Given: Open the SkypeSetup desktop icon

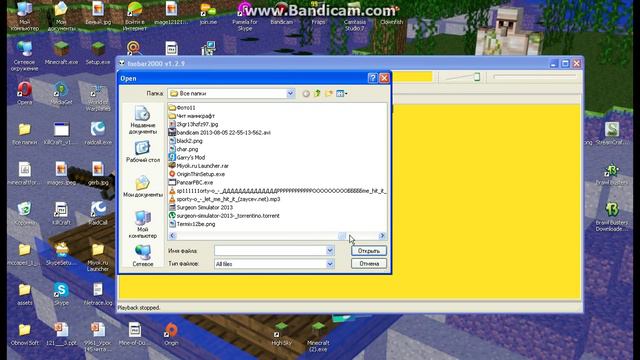Looking at the screenshot, I should [61, 254].
